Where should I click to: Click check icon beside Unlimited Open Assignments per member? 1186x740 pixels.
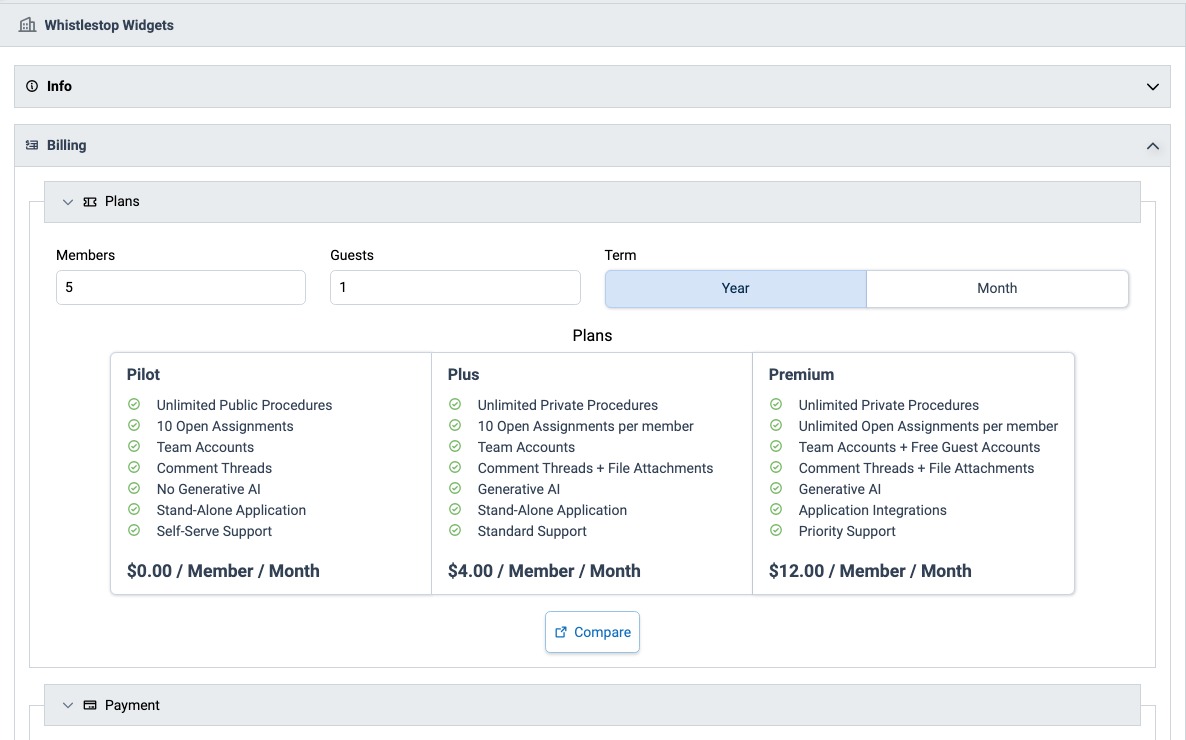coord(776,425)
